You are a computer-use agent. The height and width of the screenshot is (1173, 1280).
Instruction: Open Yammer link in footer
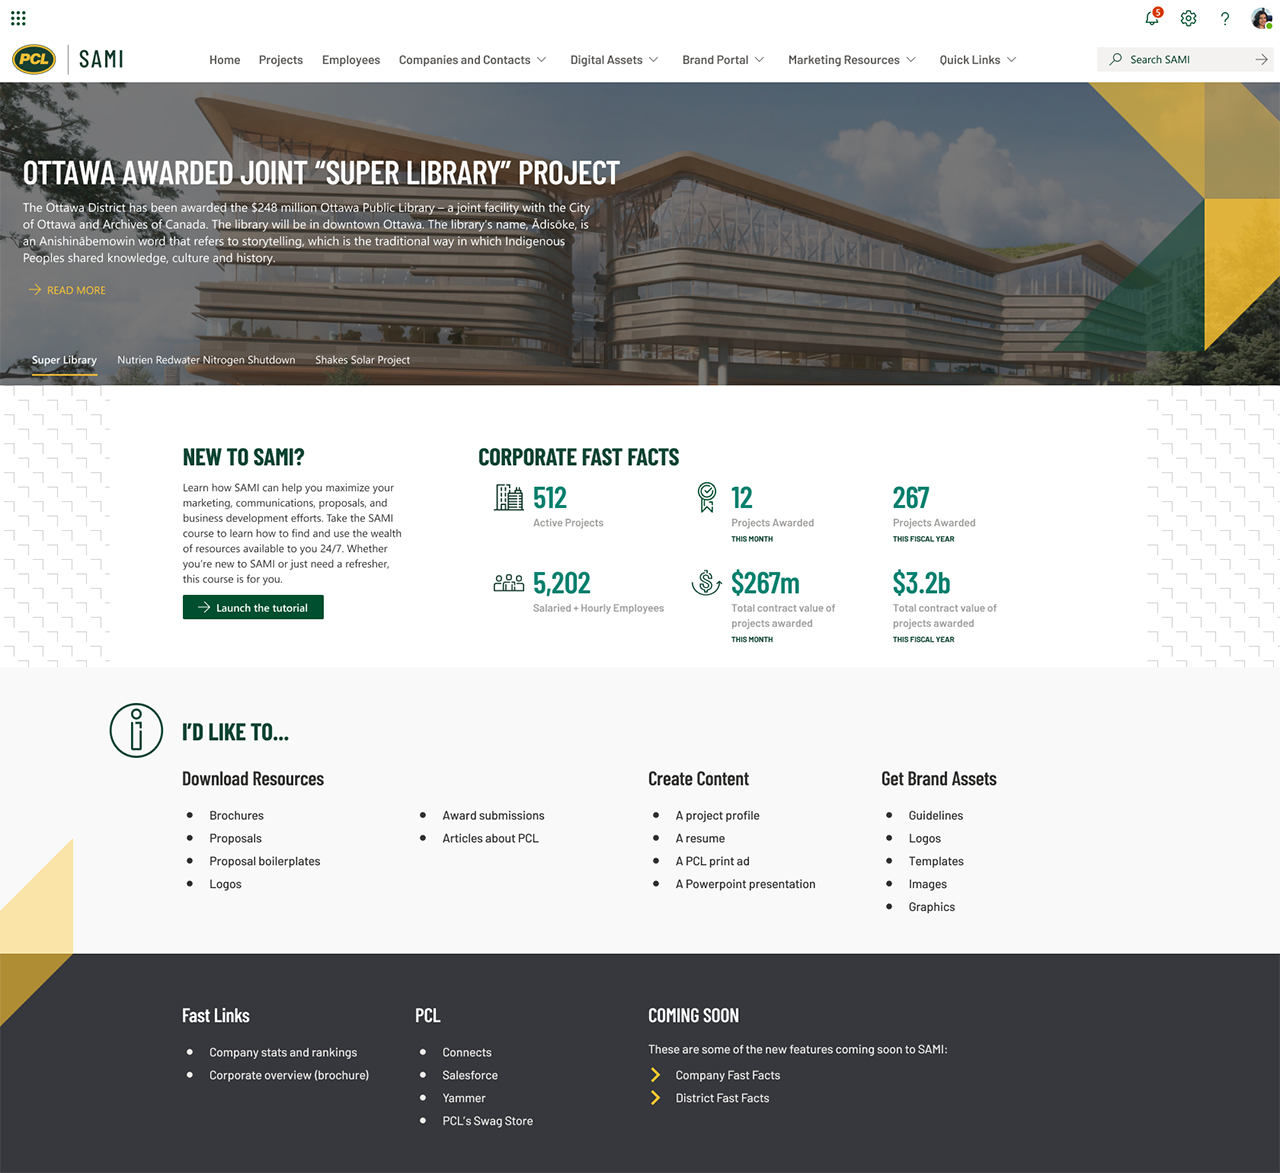tap(464, 1099)
